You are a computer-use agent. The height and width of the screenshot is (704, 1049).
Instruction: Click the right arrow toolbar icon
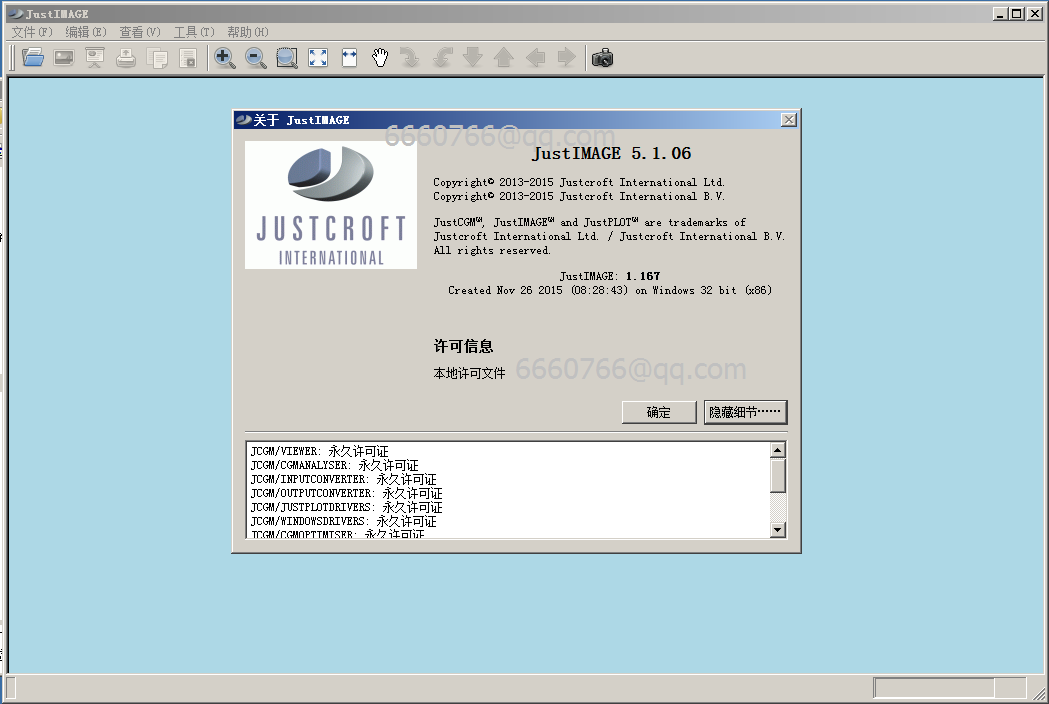point(566,58)
